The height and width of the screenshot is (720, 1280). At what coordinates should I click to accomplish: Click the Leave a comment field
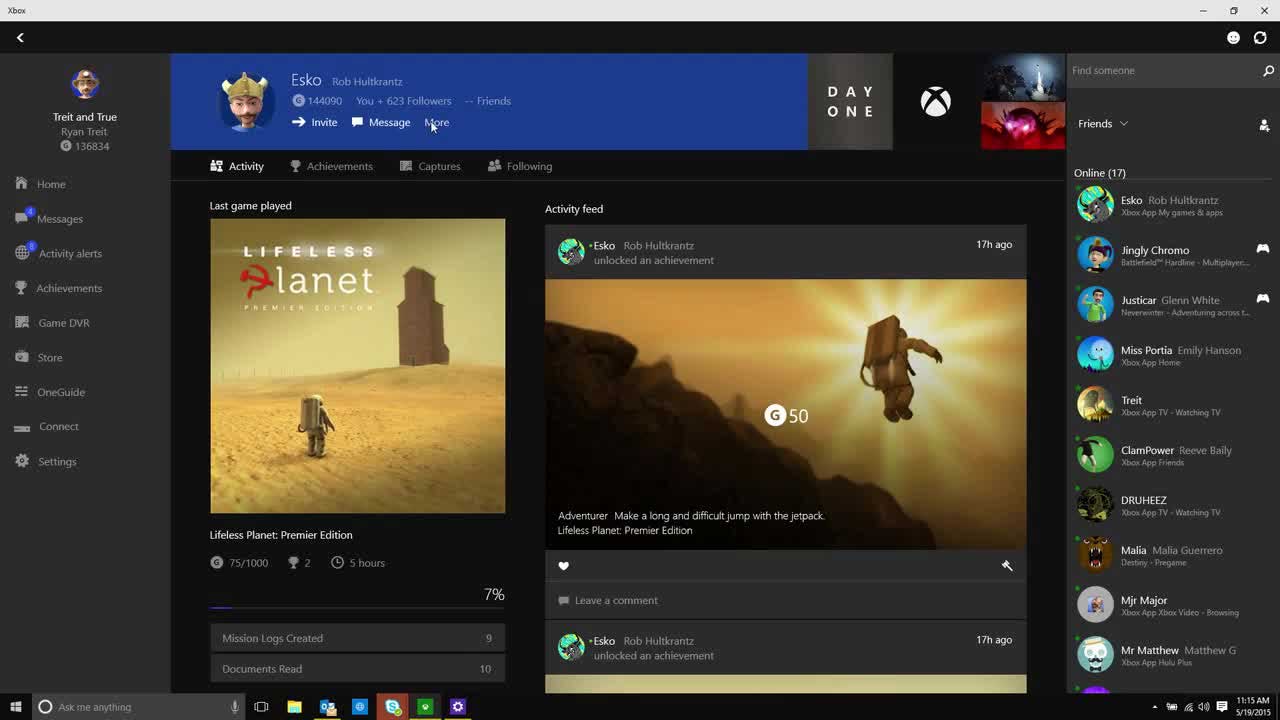tap(785, 600)
